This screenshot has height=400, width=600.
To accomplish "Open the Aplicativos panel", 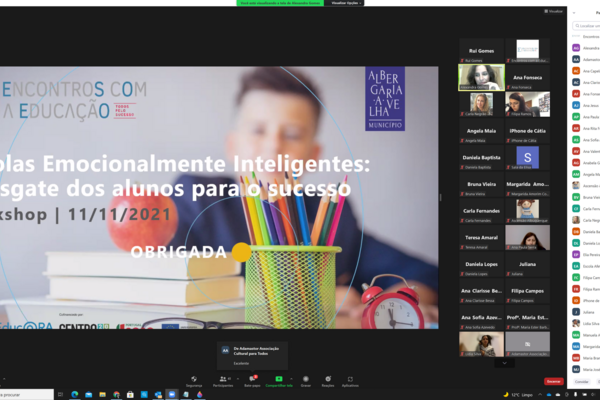I will [350, 381].
